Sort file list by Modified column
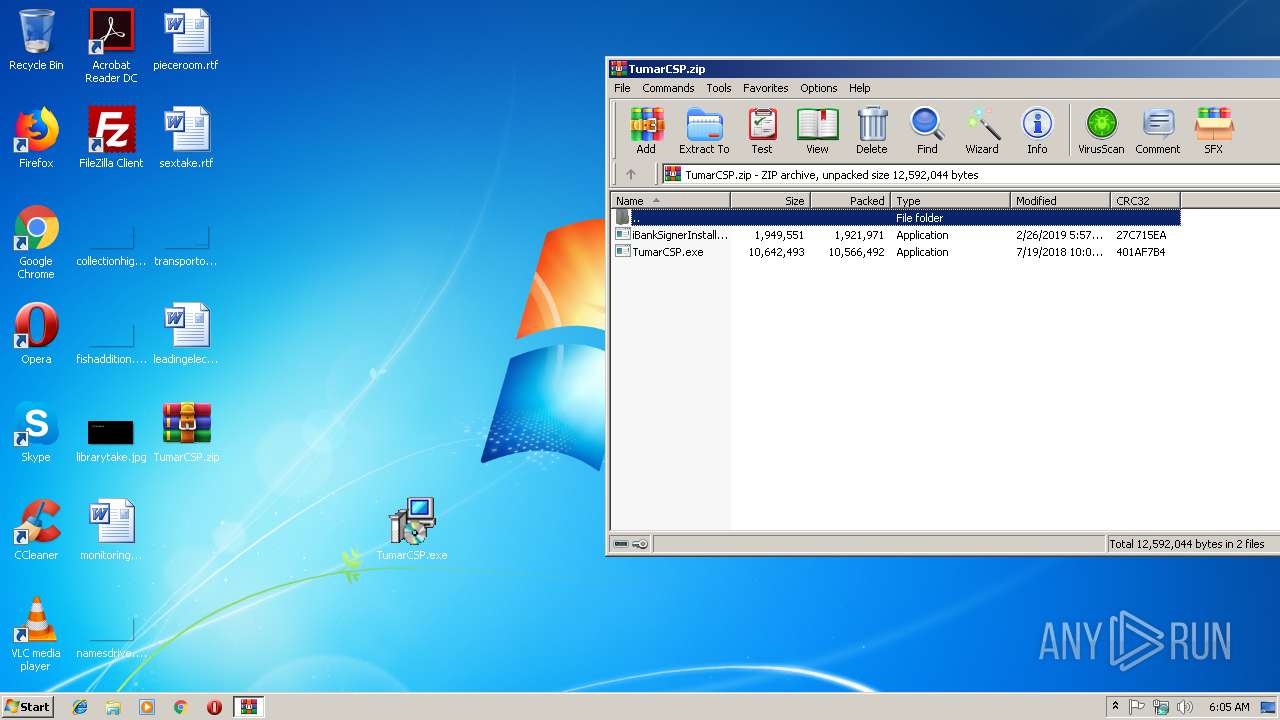This screenshot has height=720, width=1280. point(1061,200)
